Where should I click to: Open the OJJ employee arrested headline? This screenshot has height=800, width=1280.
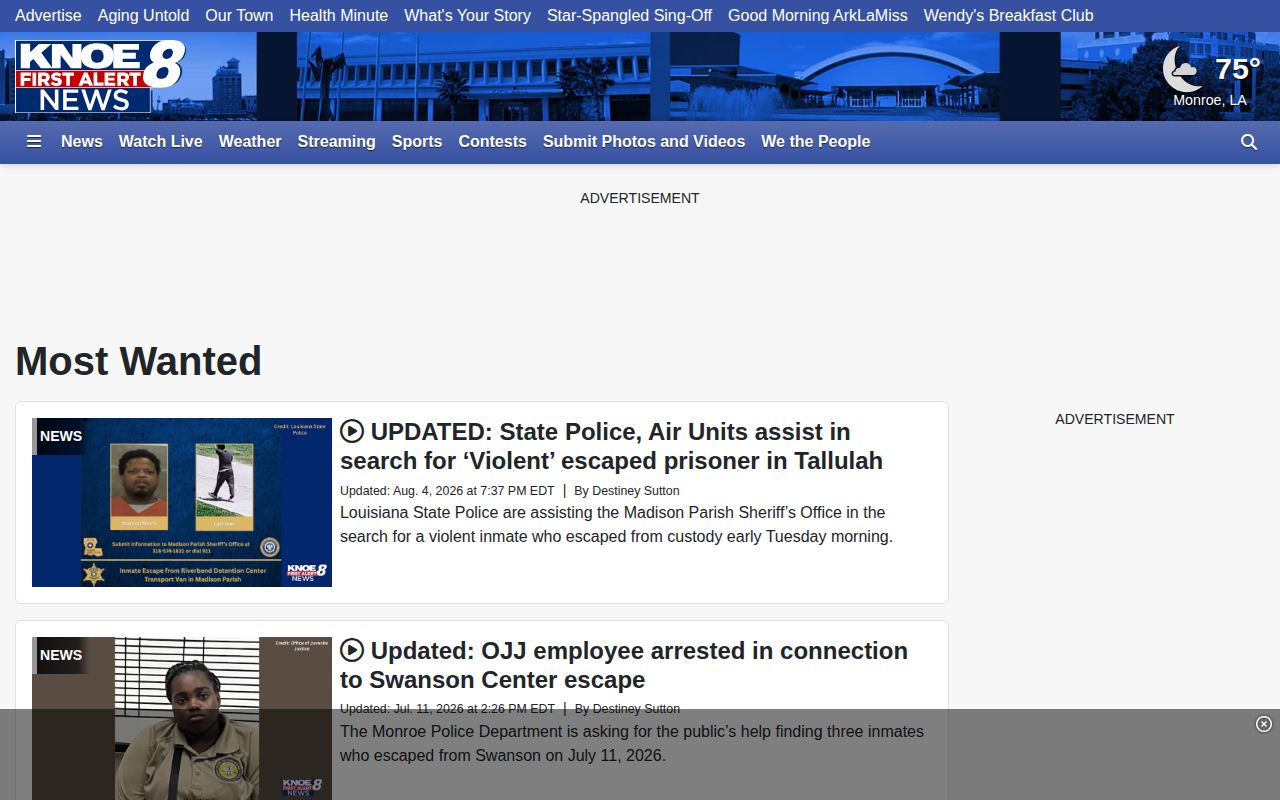pos(624,665)
